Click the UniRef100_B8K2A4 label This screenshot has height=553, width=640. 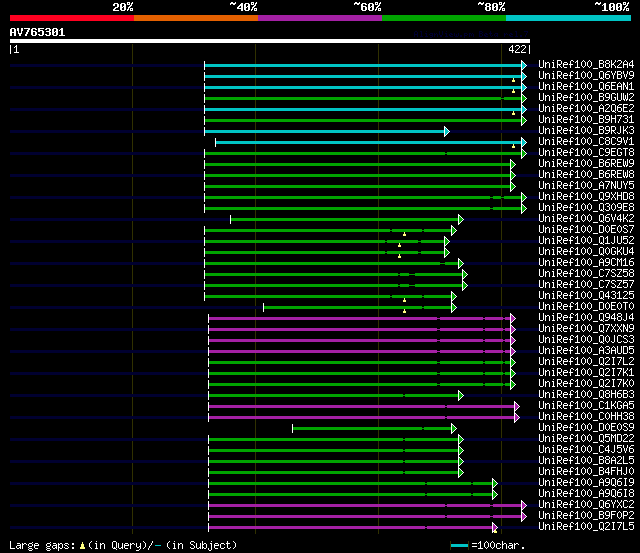tap(586, 64)
